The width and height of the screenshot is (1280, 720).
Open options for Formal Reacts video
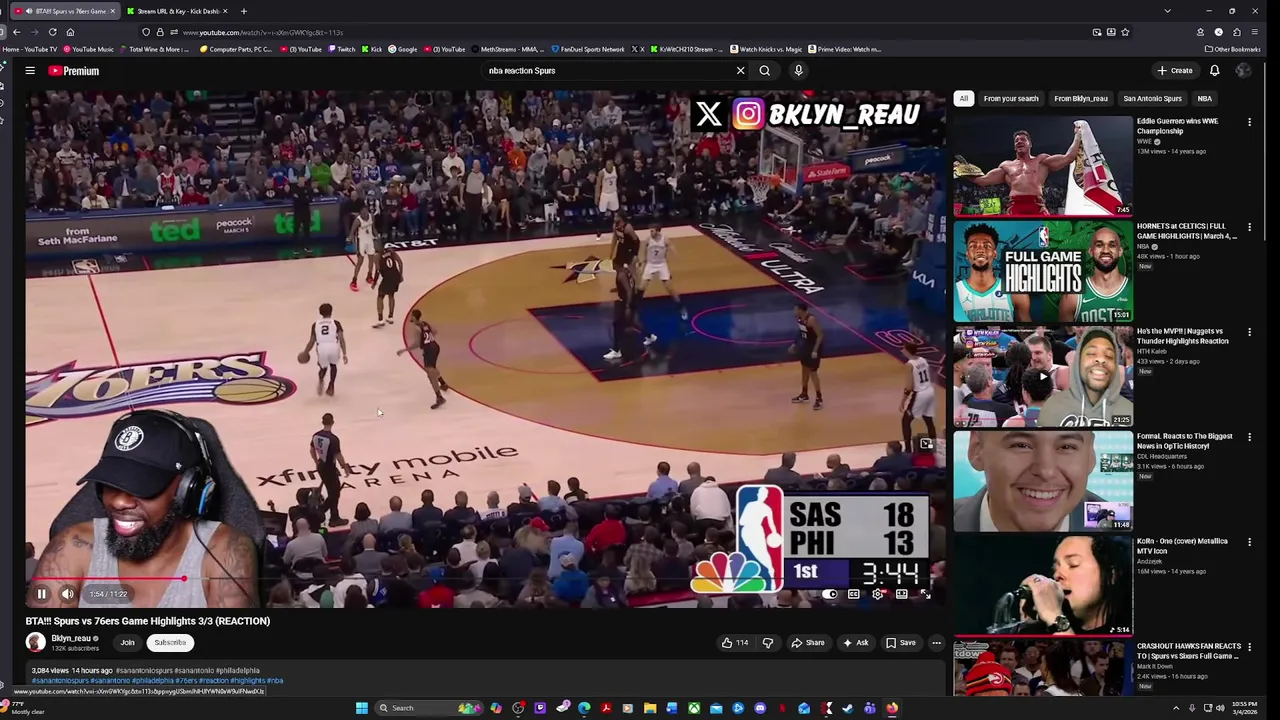[x=1249, y=438]
